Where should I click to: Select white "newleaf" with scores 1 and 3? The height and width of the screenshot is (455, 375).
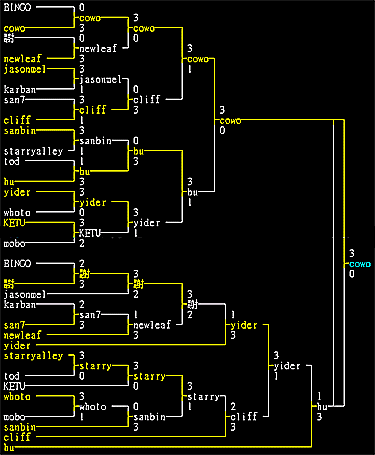pyautogui.click(x=152, y=325)
